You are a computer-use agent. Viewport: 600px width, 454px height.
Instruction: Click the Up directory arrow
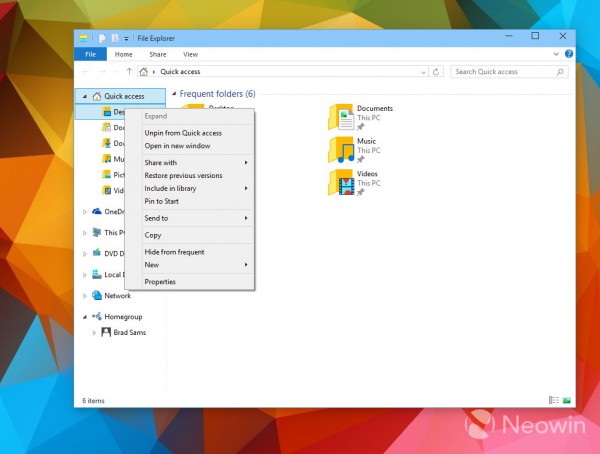129,72
